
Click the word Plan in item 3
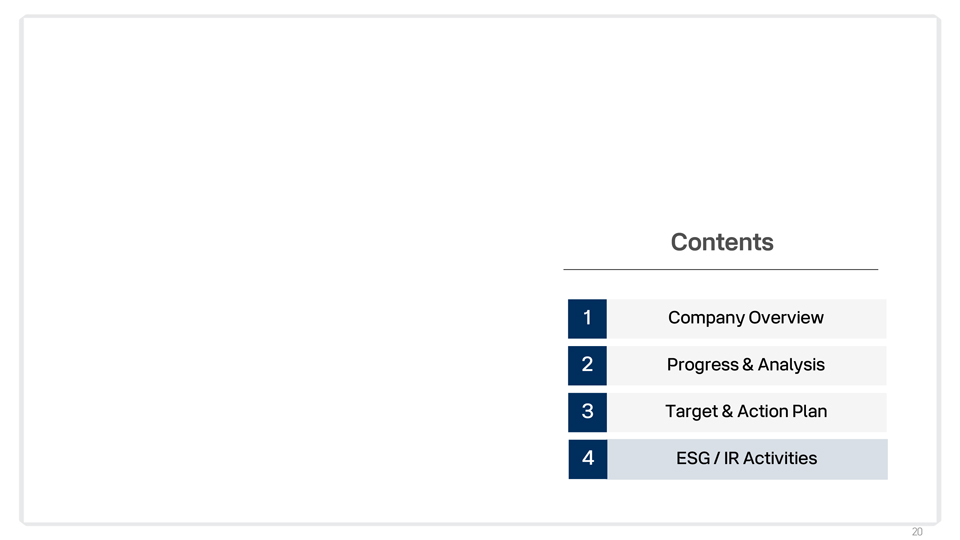809,411
